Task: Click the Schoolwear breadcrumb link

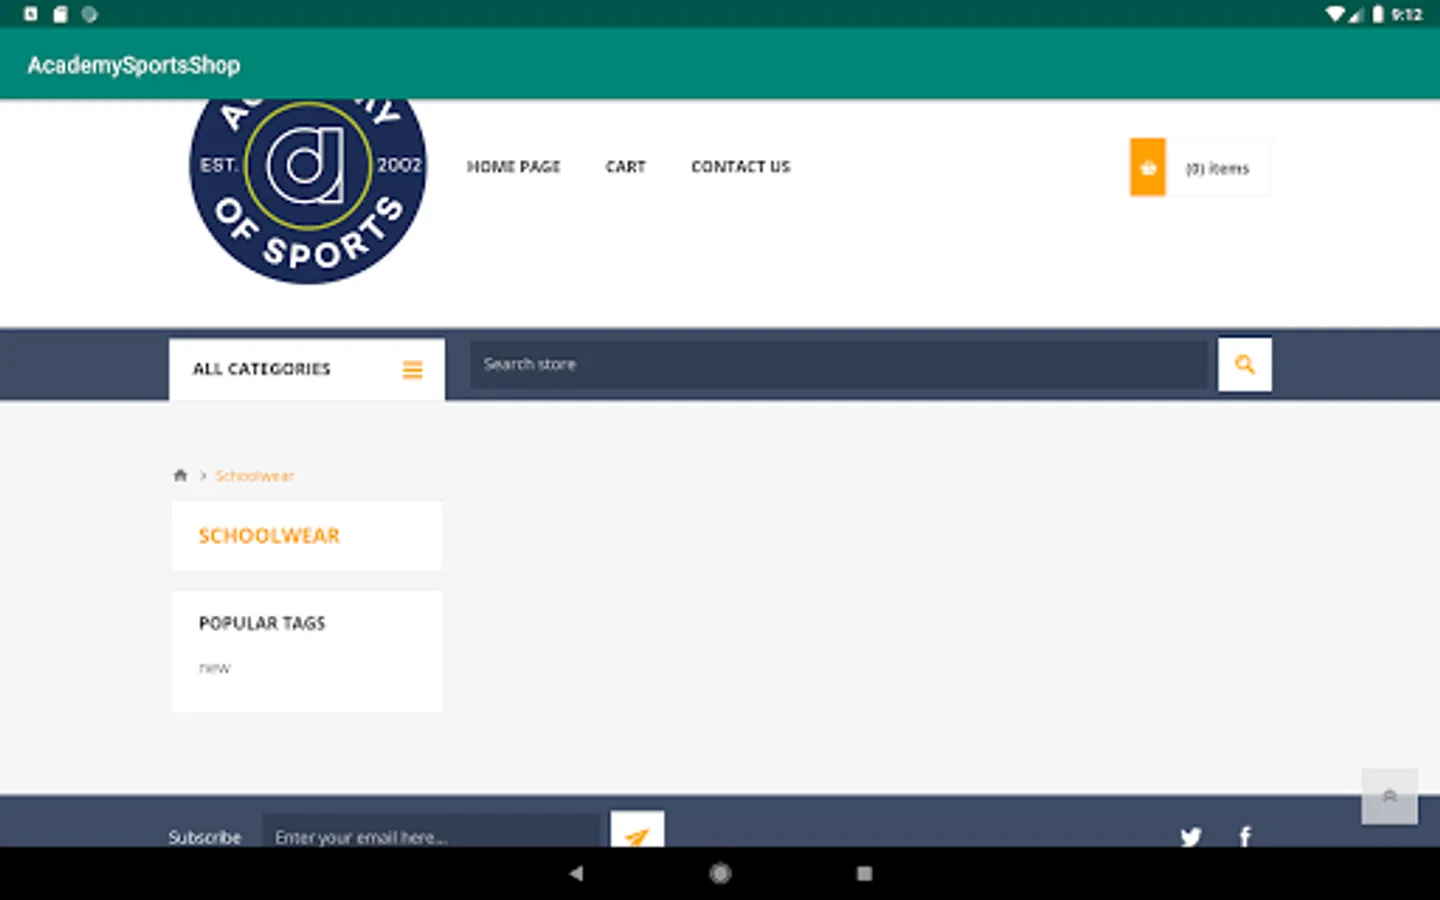Action: [x=255, y=476]
